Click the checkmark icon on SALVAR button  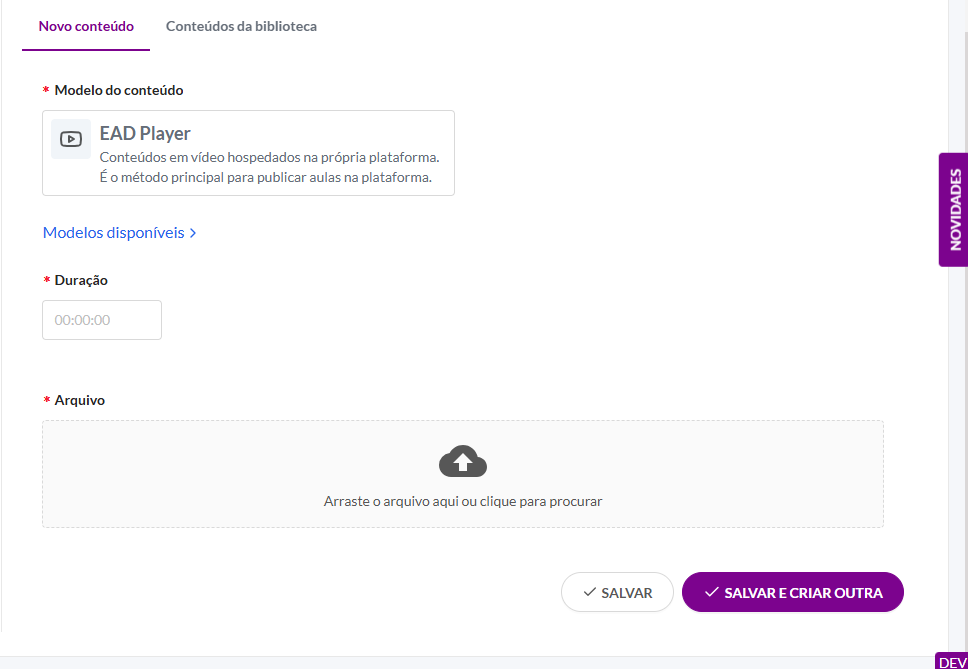click(590, 592)
